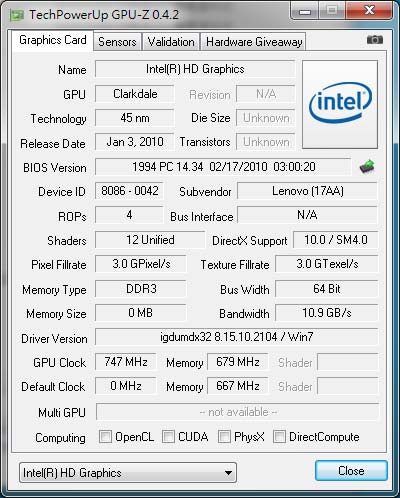The width and height of the screenshot is (400, 498).
Task: Click the Name field showing Intel(R) HD Graphics
Action: (x=195, y=69)
